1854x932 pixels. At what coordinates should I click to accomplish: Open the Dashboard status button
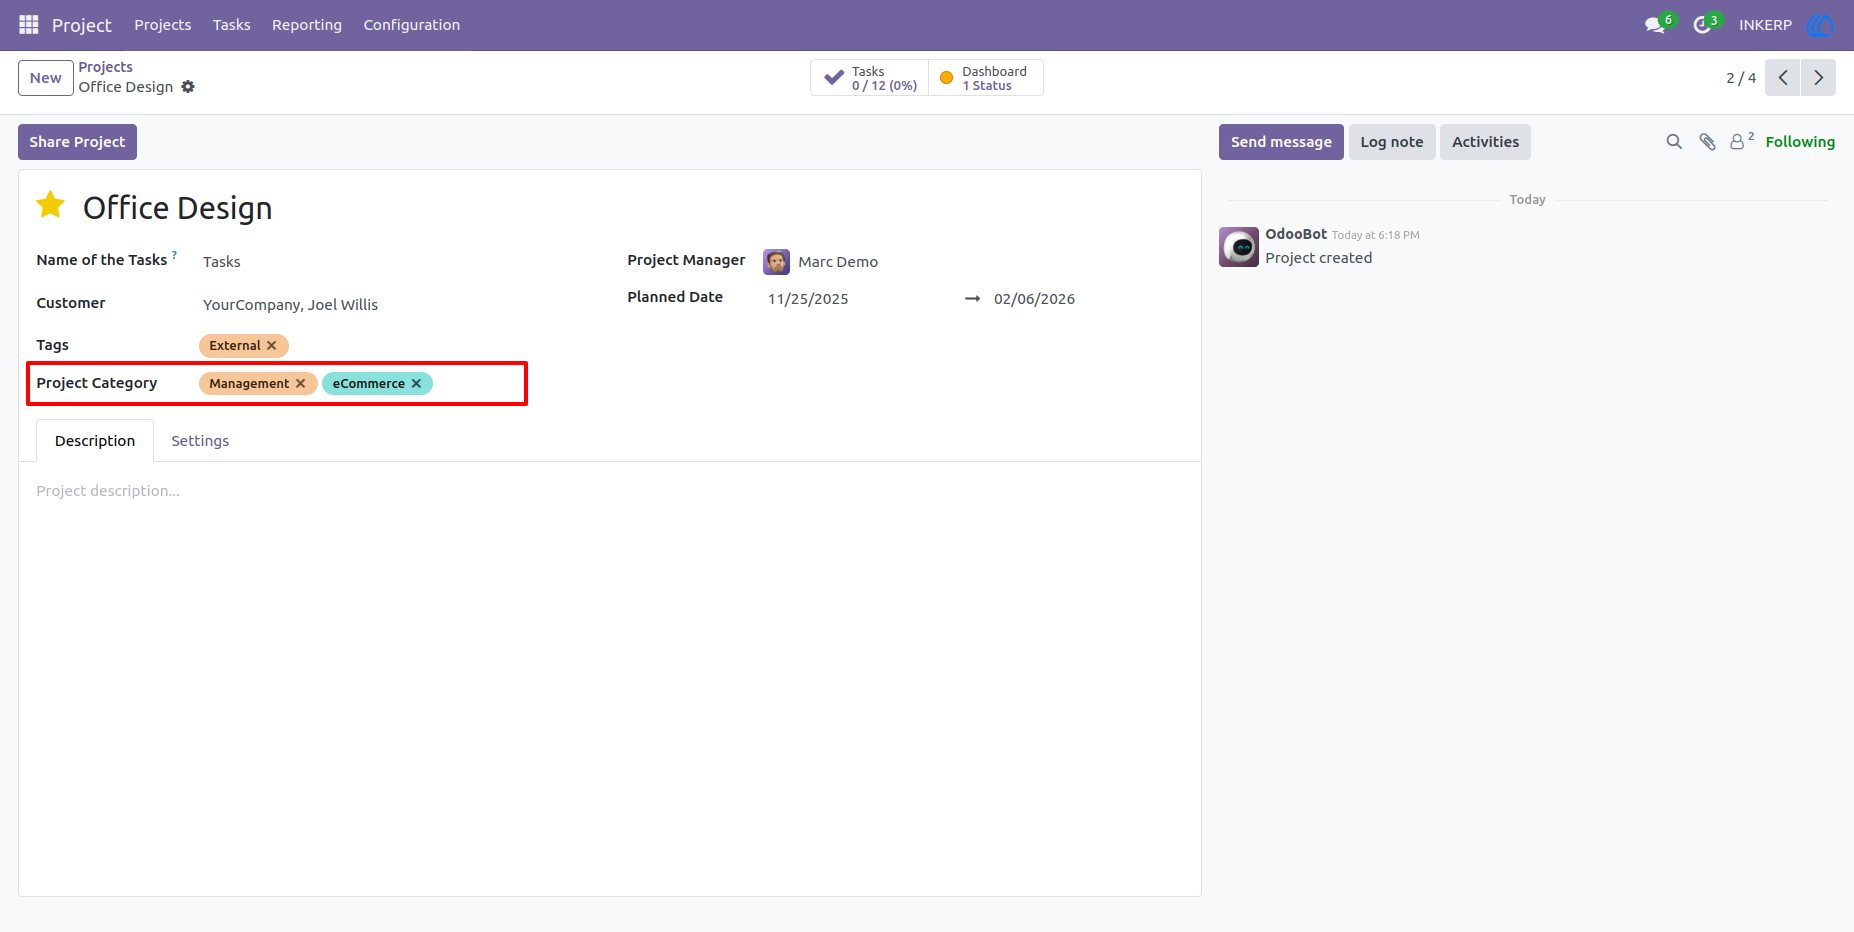pyautogui.click(x=986, y=78)
